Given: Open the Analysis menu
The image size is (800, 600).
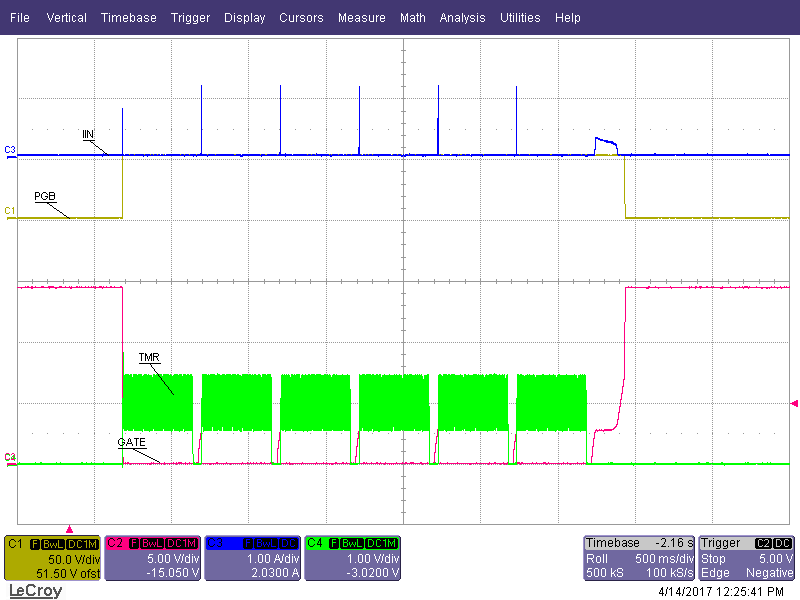Looking at the screenshot, I should tap(462, 18).
